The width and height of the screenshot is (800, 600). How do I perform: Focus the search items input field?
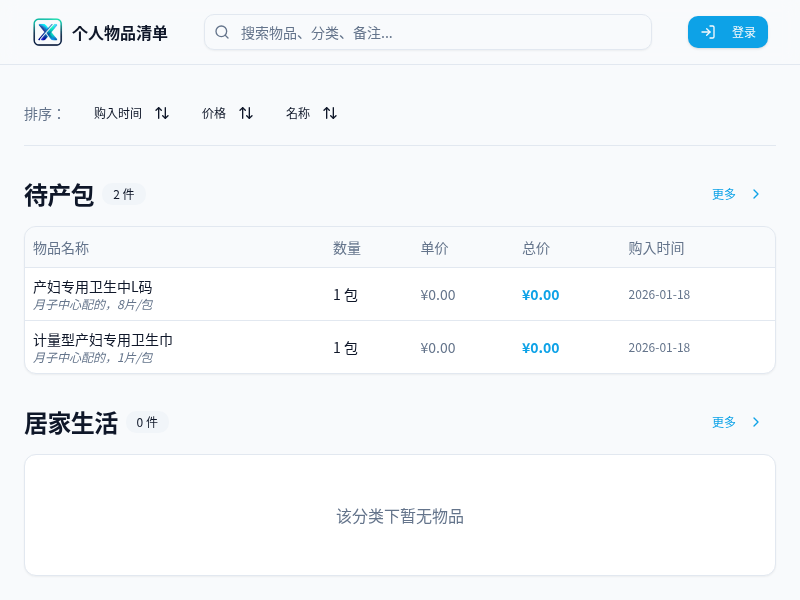pyautogui.click(x=440, y=32)
